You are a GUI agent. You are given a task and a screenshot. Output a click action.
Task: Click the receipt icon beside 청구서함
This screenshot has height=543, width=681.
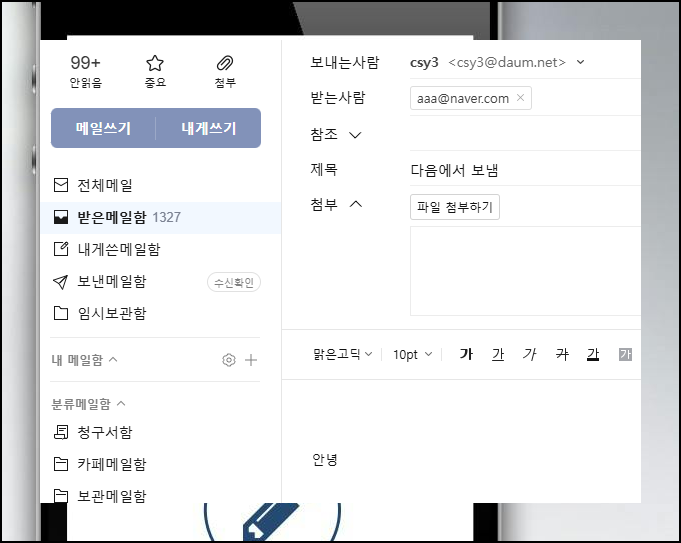click(61, 432)
